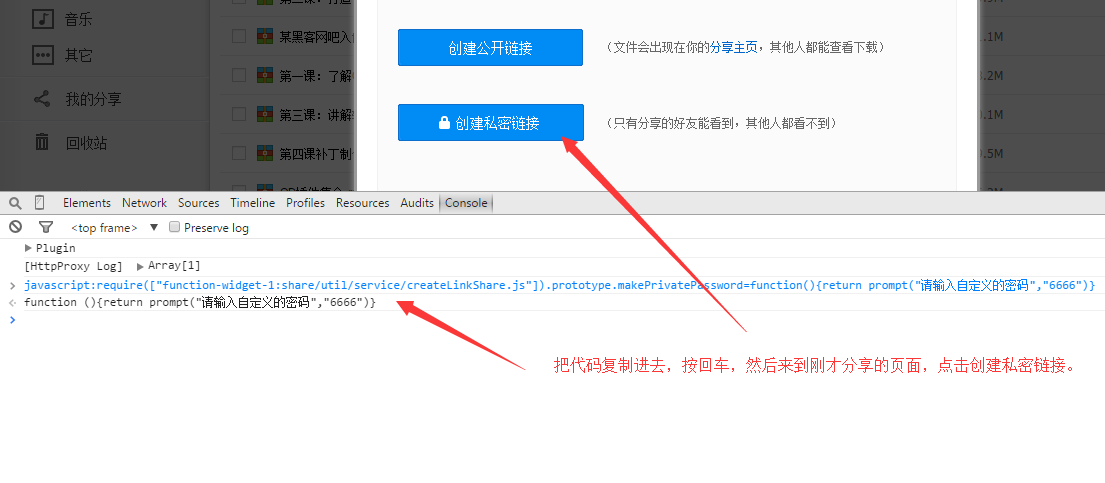Click the 其它 category icon
This screenshot has height=483, width=1105.
tap(43, 54)
